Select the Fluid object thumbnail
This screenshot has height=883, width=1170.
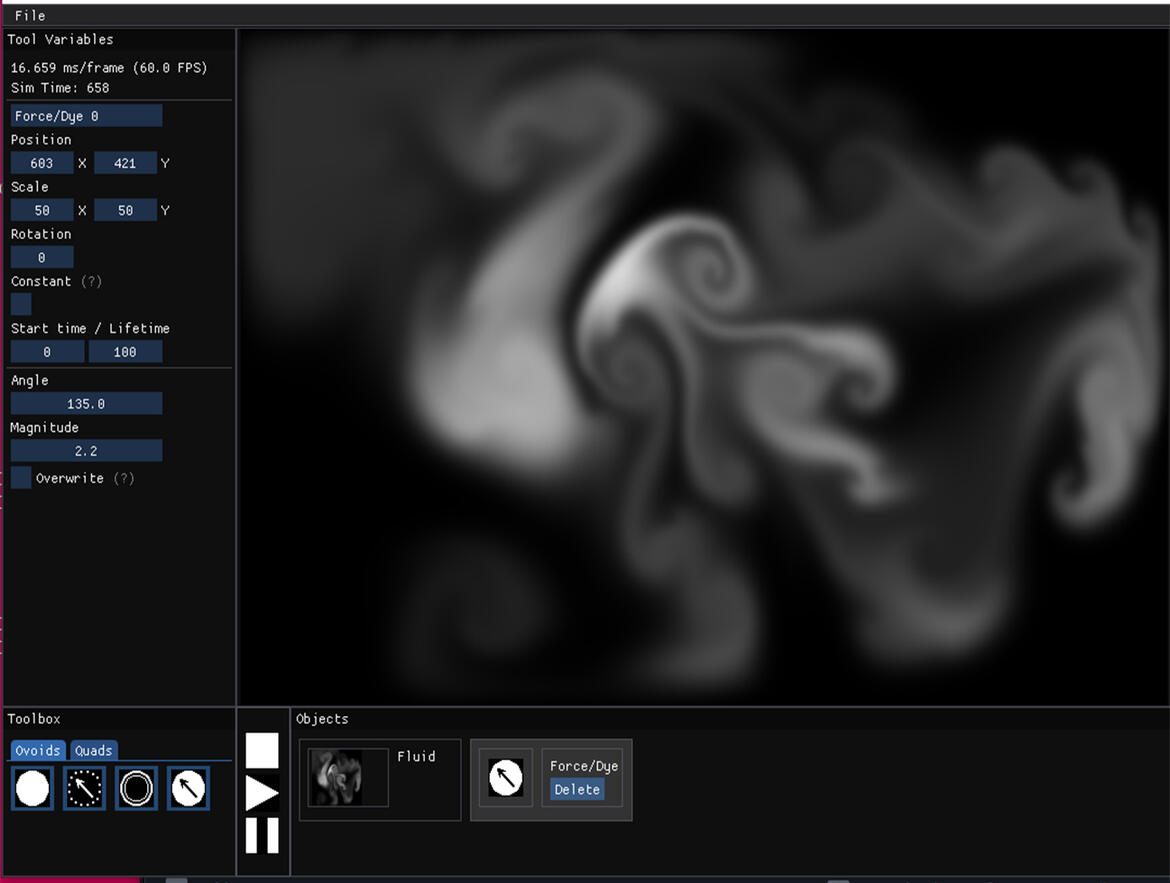[x=348, y=777]
